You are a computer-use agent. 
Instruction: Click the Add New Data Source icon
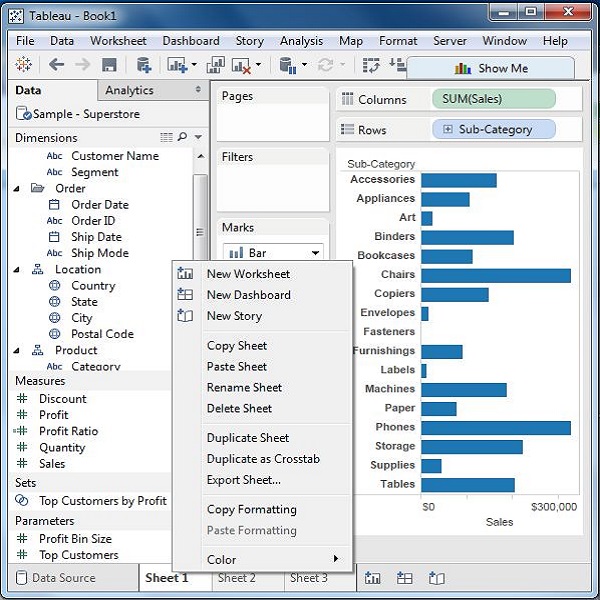(144, 66)
